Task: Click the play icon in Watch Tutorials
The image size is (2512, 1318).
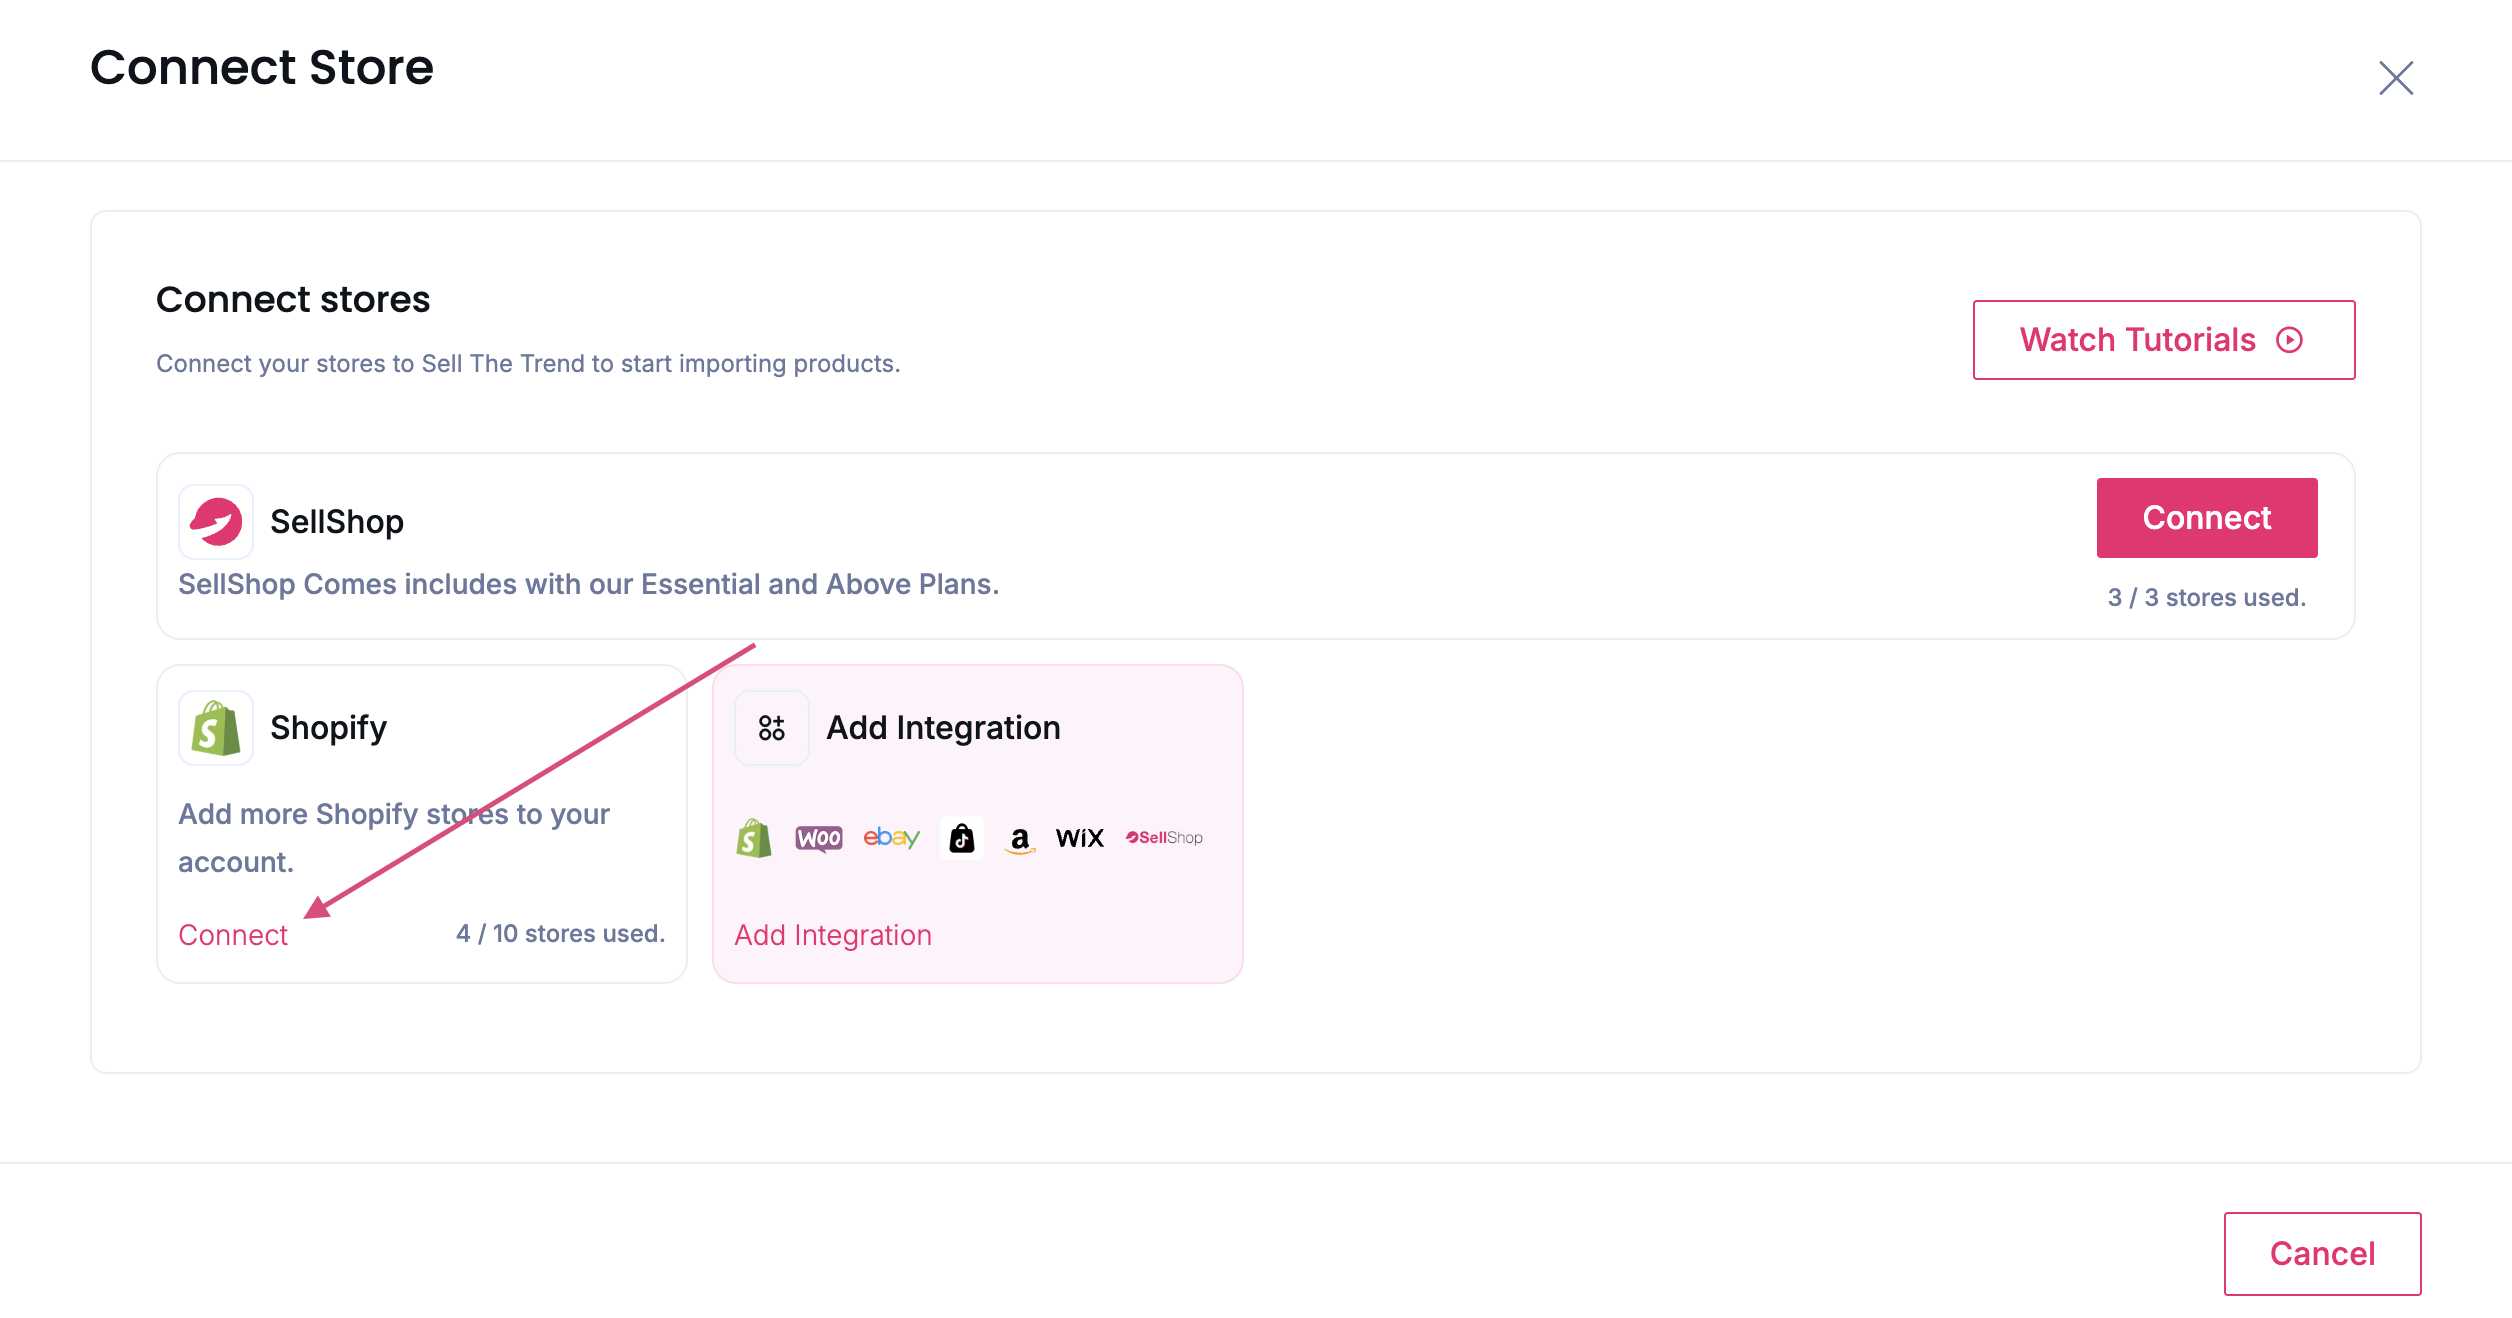Action: click(2289, 340)
